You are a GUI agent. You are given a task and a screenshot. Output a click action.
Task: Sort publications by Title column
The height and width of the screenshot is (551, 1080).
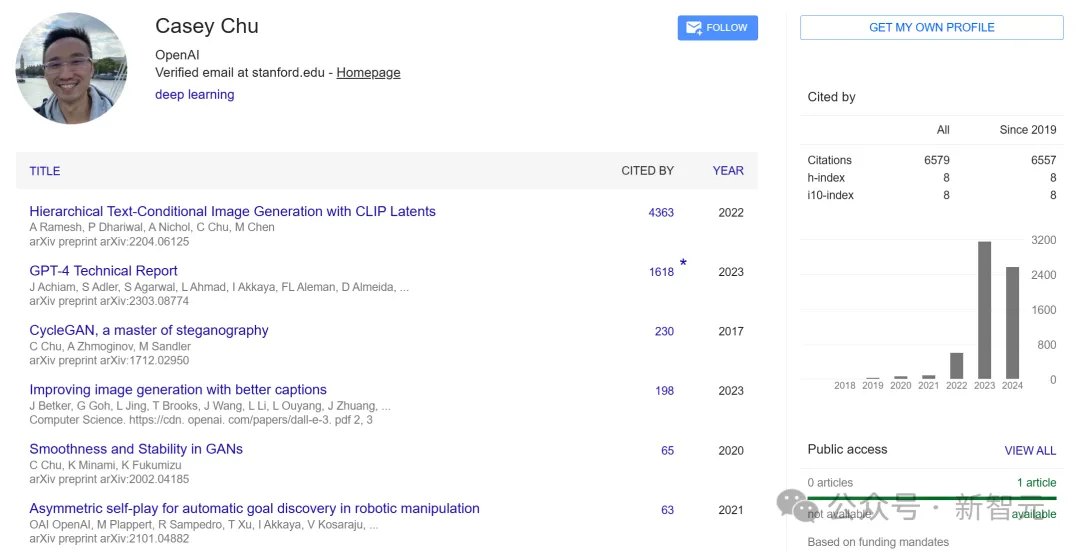45,171
